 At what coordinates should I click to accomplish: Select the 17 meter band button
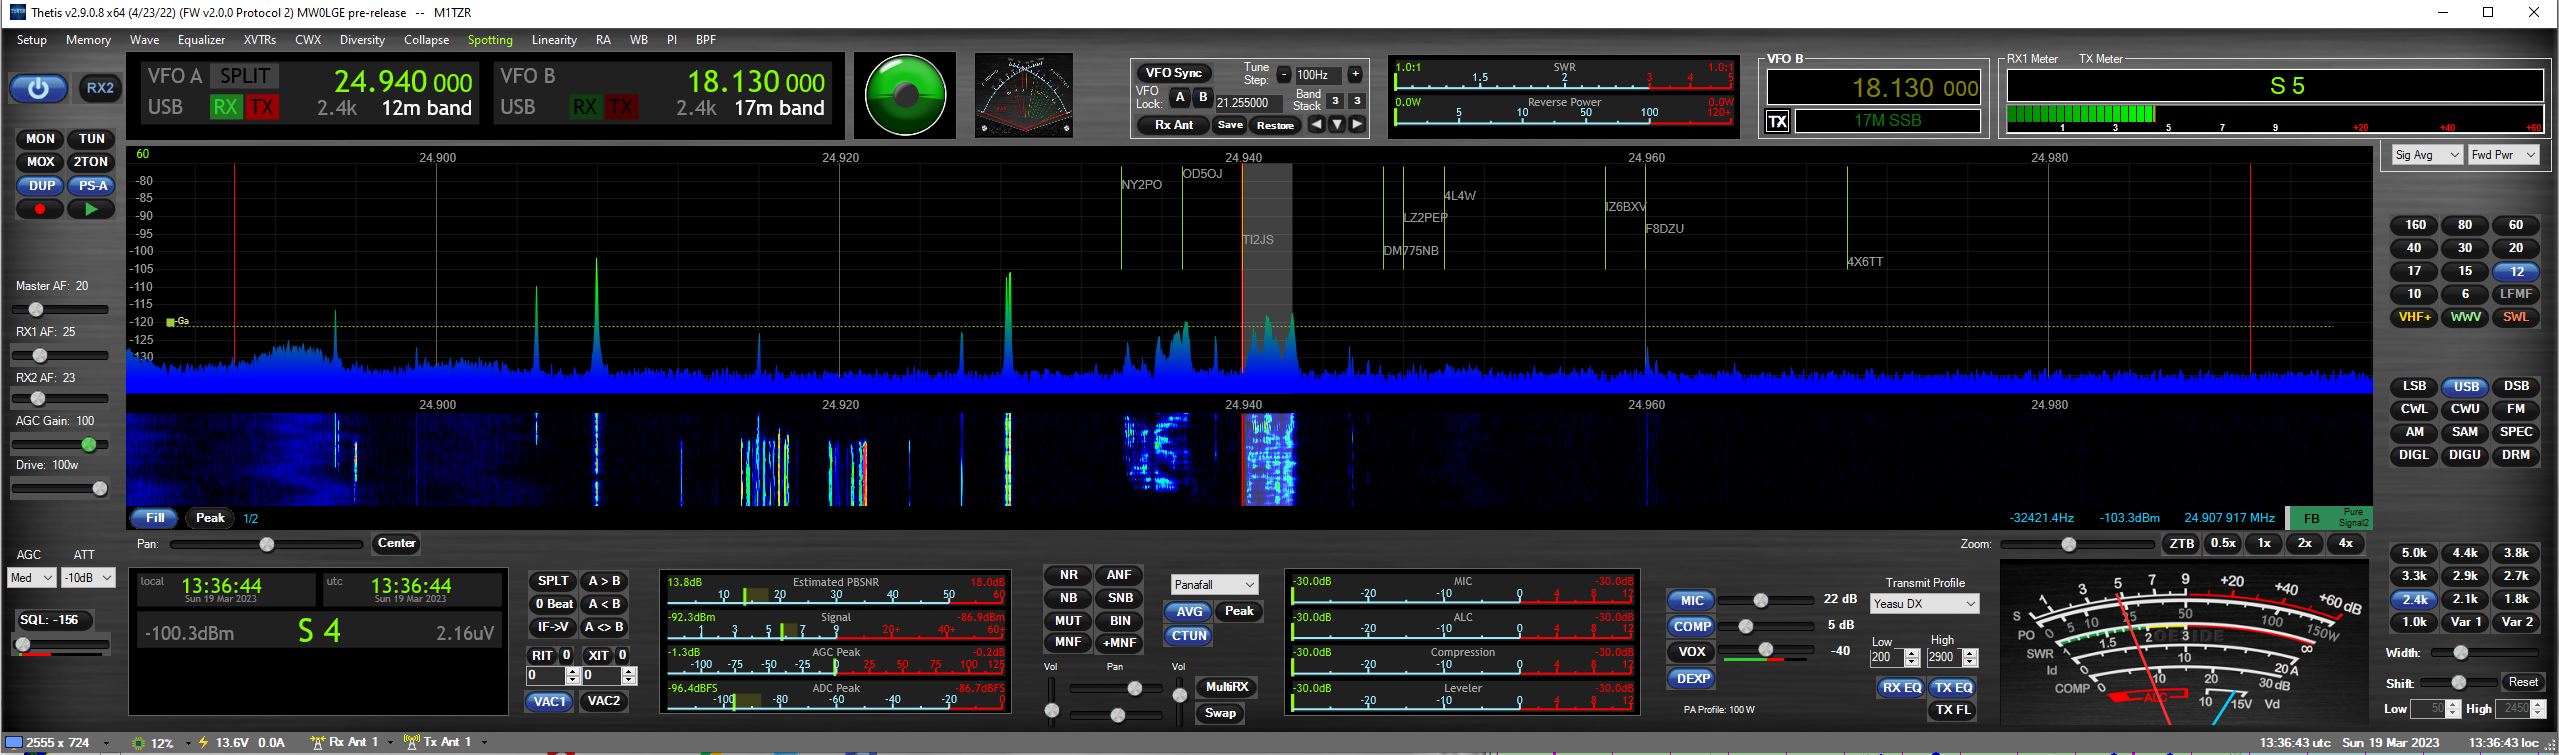point(2414,271)
